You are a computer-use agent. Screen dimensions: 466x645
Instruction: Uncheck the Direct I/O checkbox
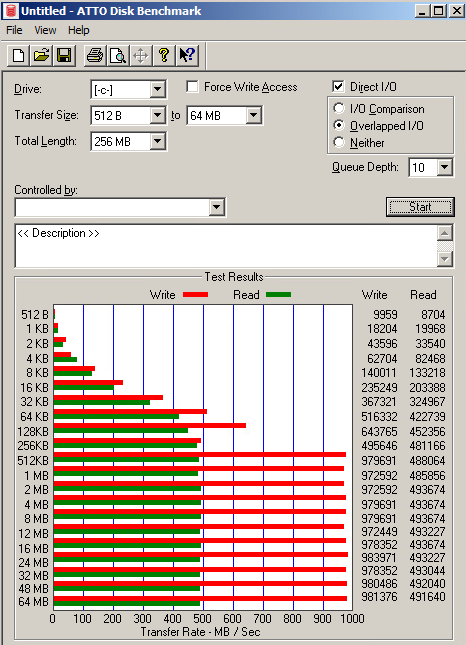pos(338,86)
